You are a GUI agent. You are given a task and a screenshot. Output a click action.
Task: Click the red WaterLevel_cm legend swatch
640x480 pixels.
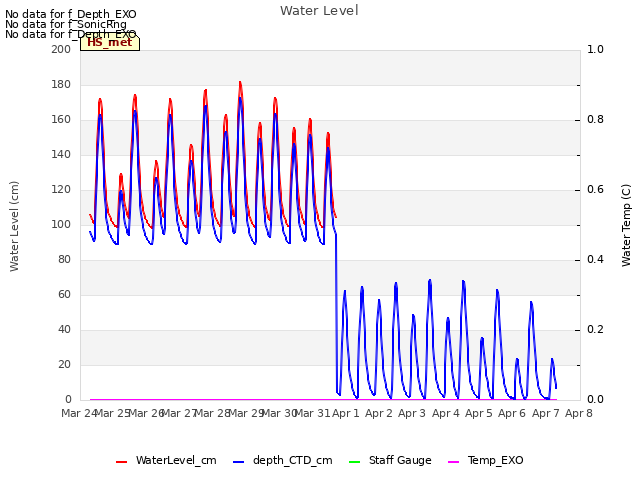pos(122,462)
